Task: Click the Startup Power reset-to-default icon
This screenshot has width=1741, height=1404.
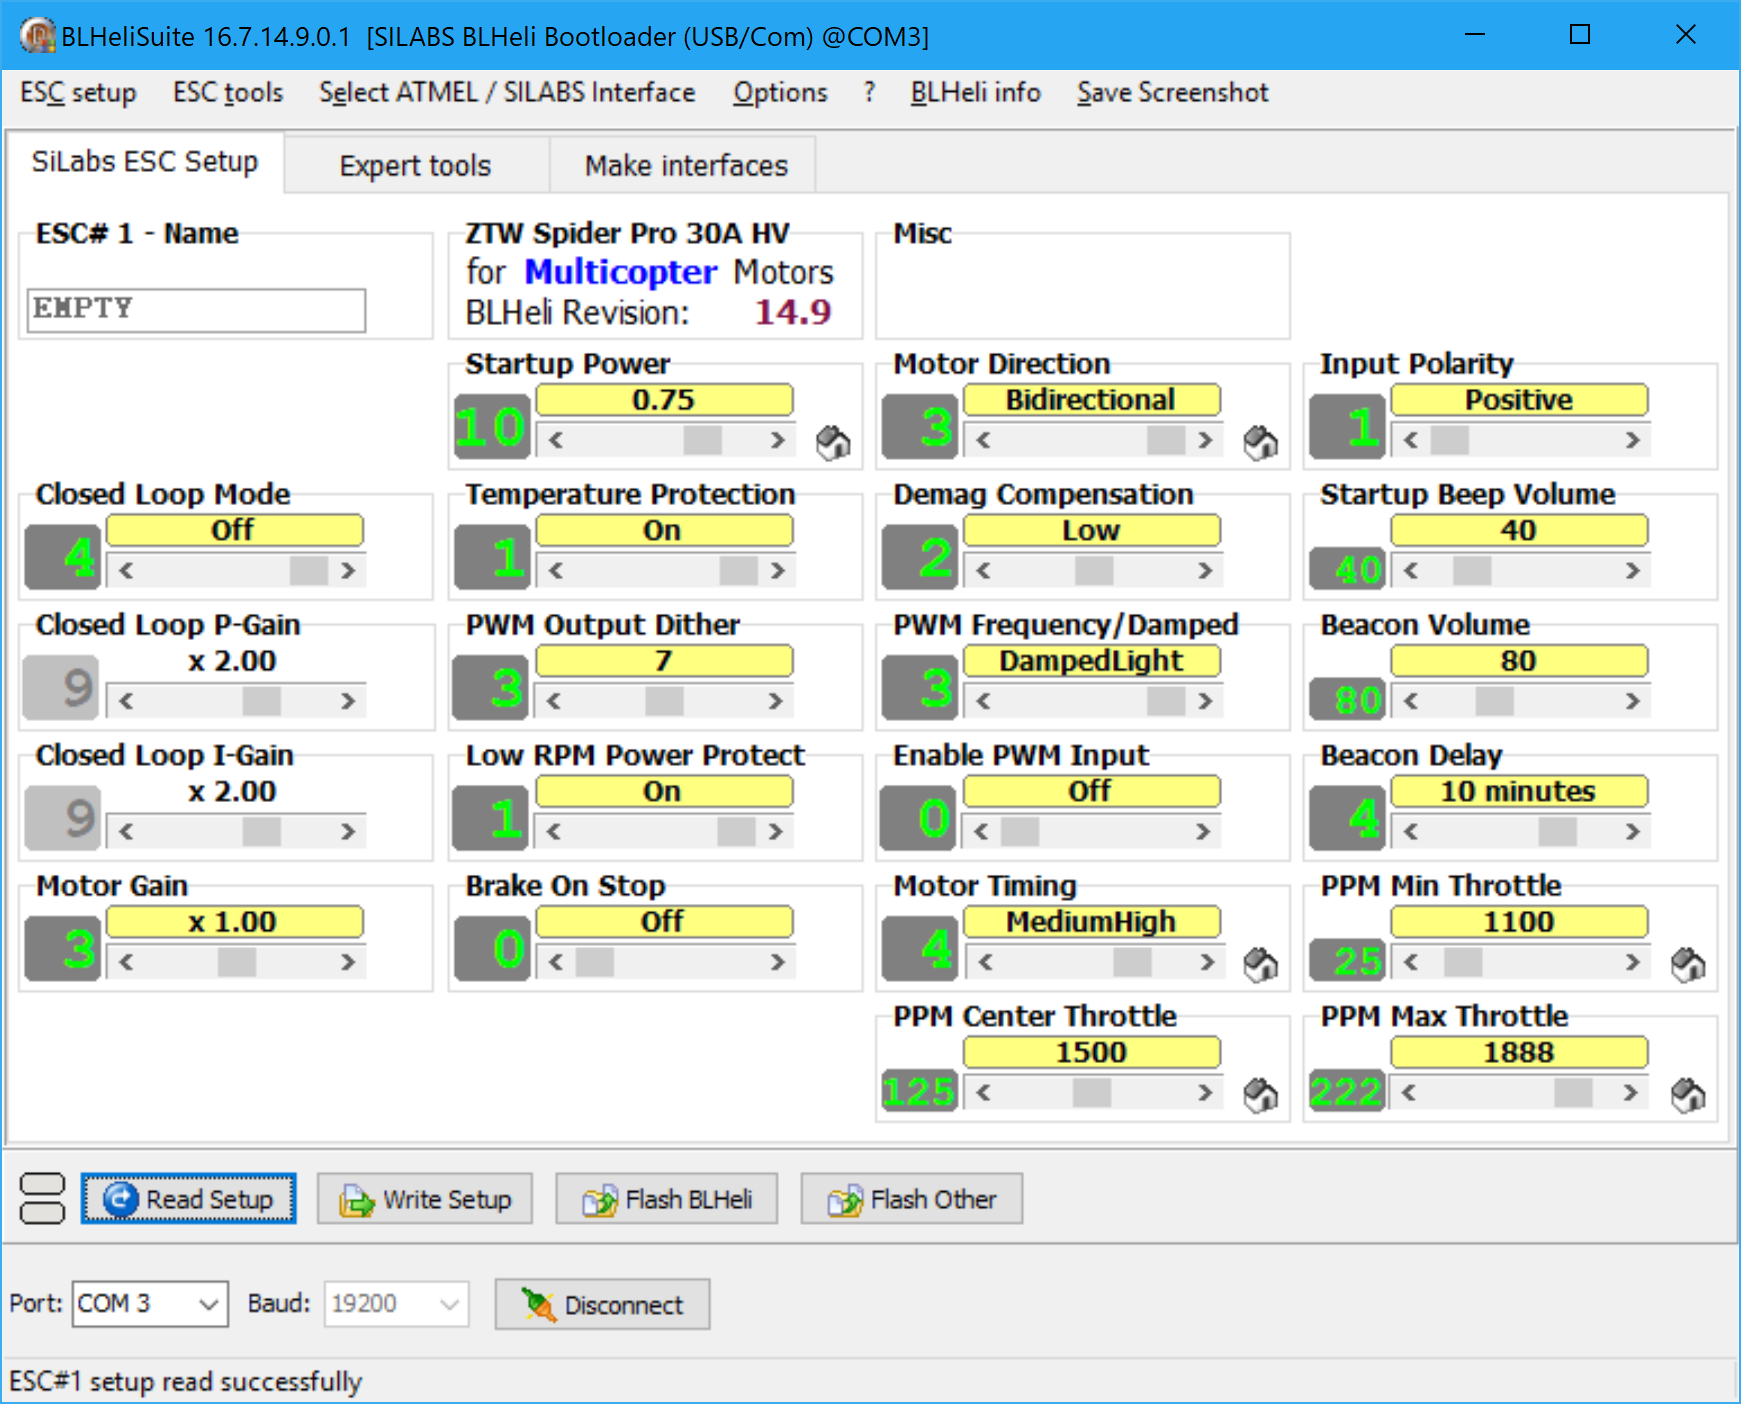Action: click(833, 441)
